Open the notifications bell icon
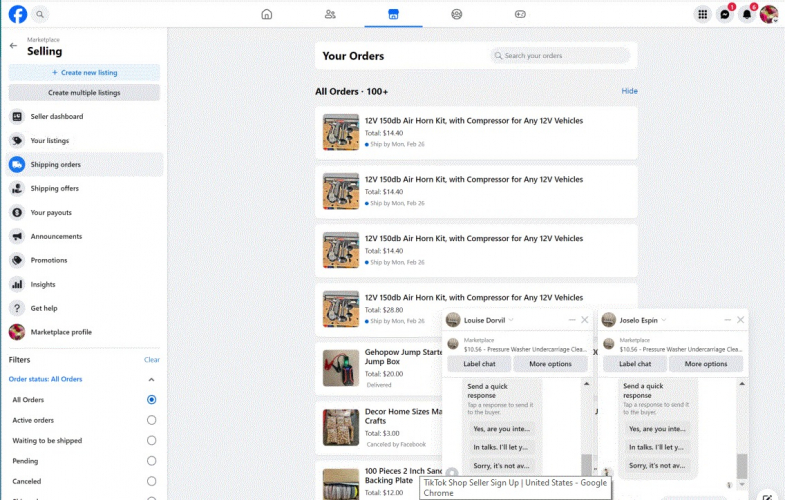The image size is (785, 500). [746, 14]
